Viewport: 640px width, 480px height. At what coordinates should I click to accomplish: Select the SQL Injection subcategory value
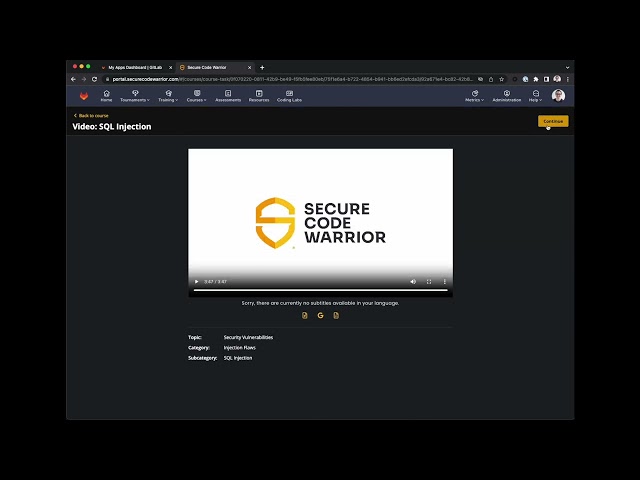pos(238,358)
